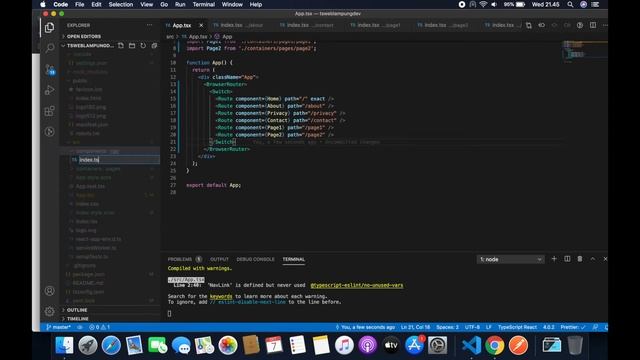Image resolution: width=640 pixels, height=360 pixels.
Task: Open Spotlight search in menu bar
Action: (x=570, y=4)
